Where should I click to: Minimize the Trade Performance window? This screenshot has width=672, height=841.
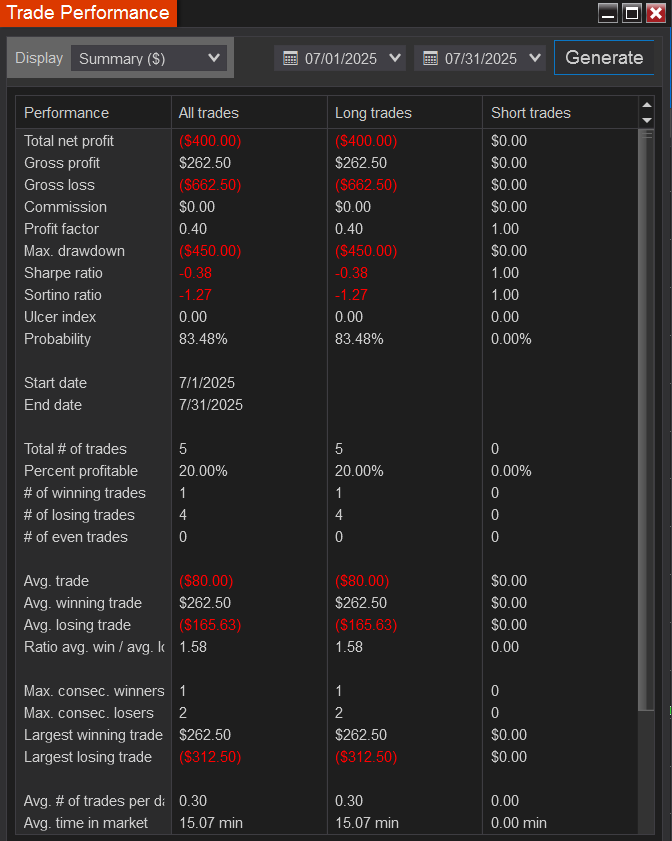coord(607,13)
